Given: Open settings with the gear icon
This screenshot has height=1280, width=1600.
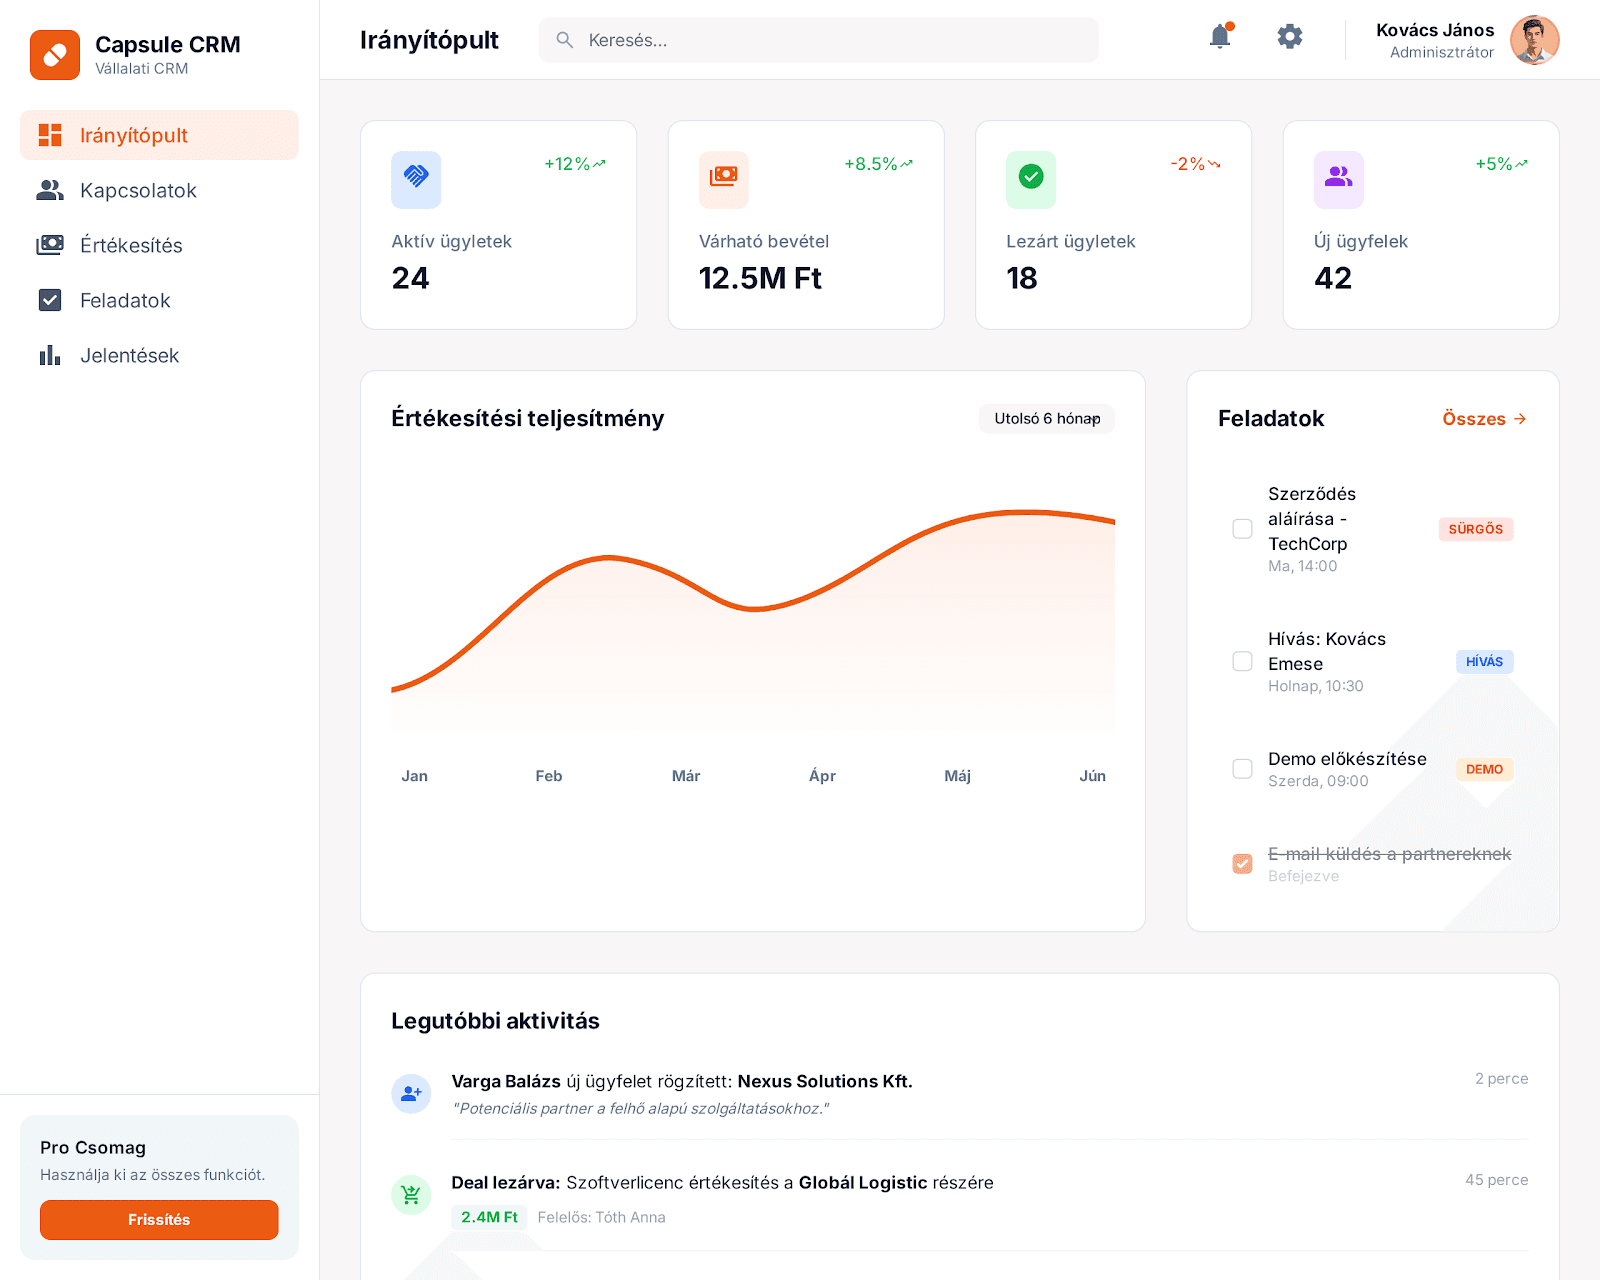Looking at the screenshot, I should coord(1289,36).
